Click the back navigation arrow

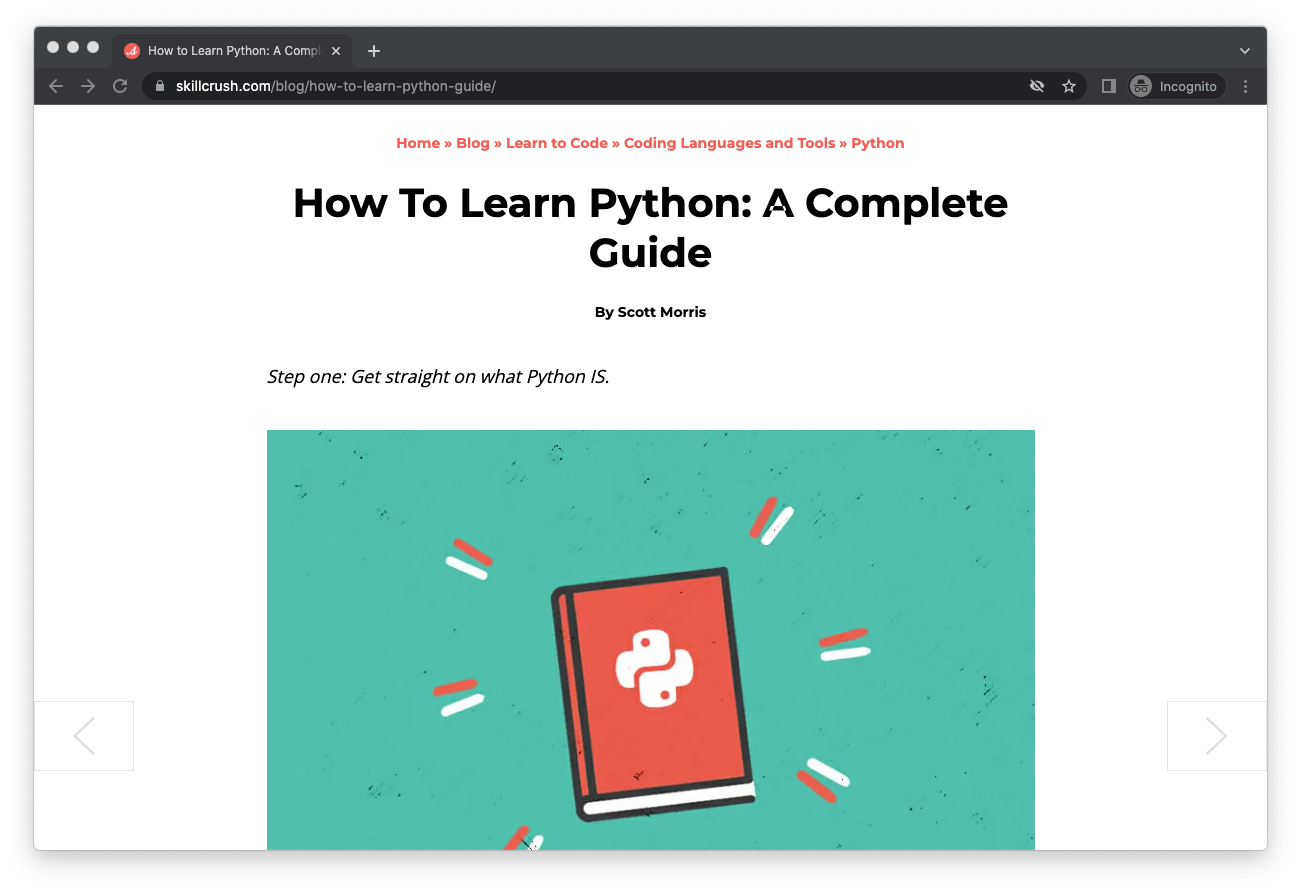tap(56, 86)
